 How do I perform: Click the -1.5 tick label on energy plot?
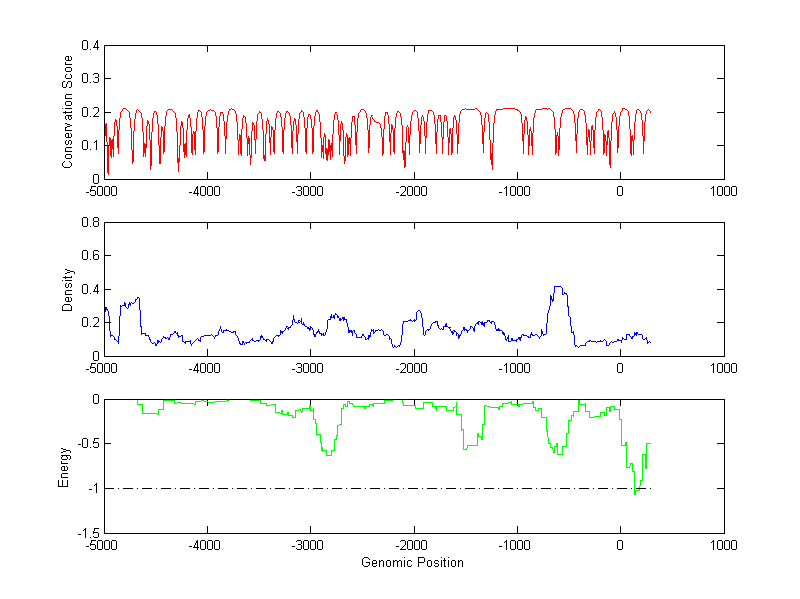point(87,534)
